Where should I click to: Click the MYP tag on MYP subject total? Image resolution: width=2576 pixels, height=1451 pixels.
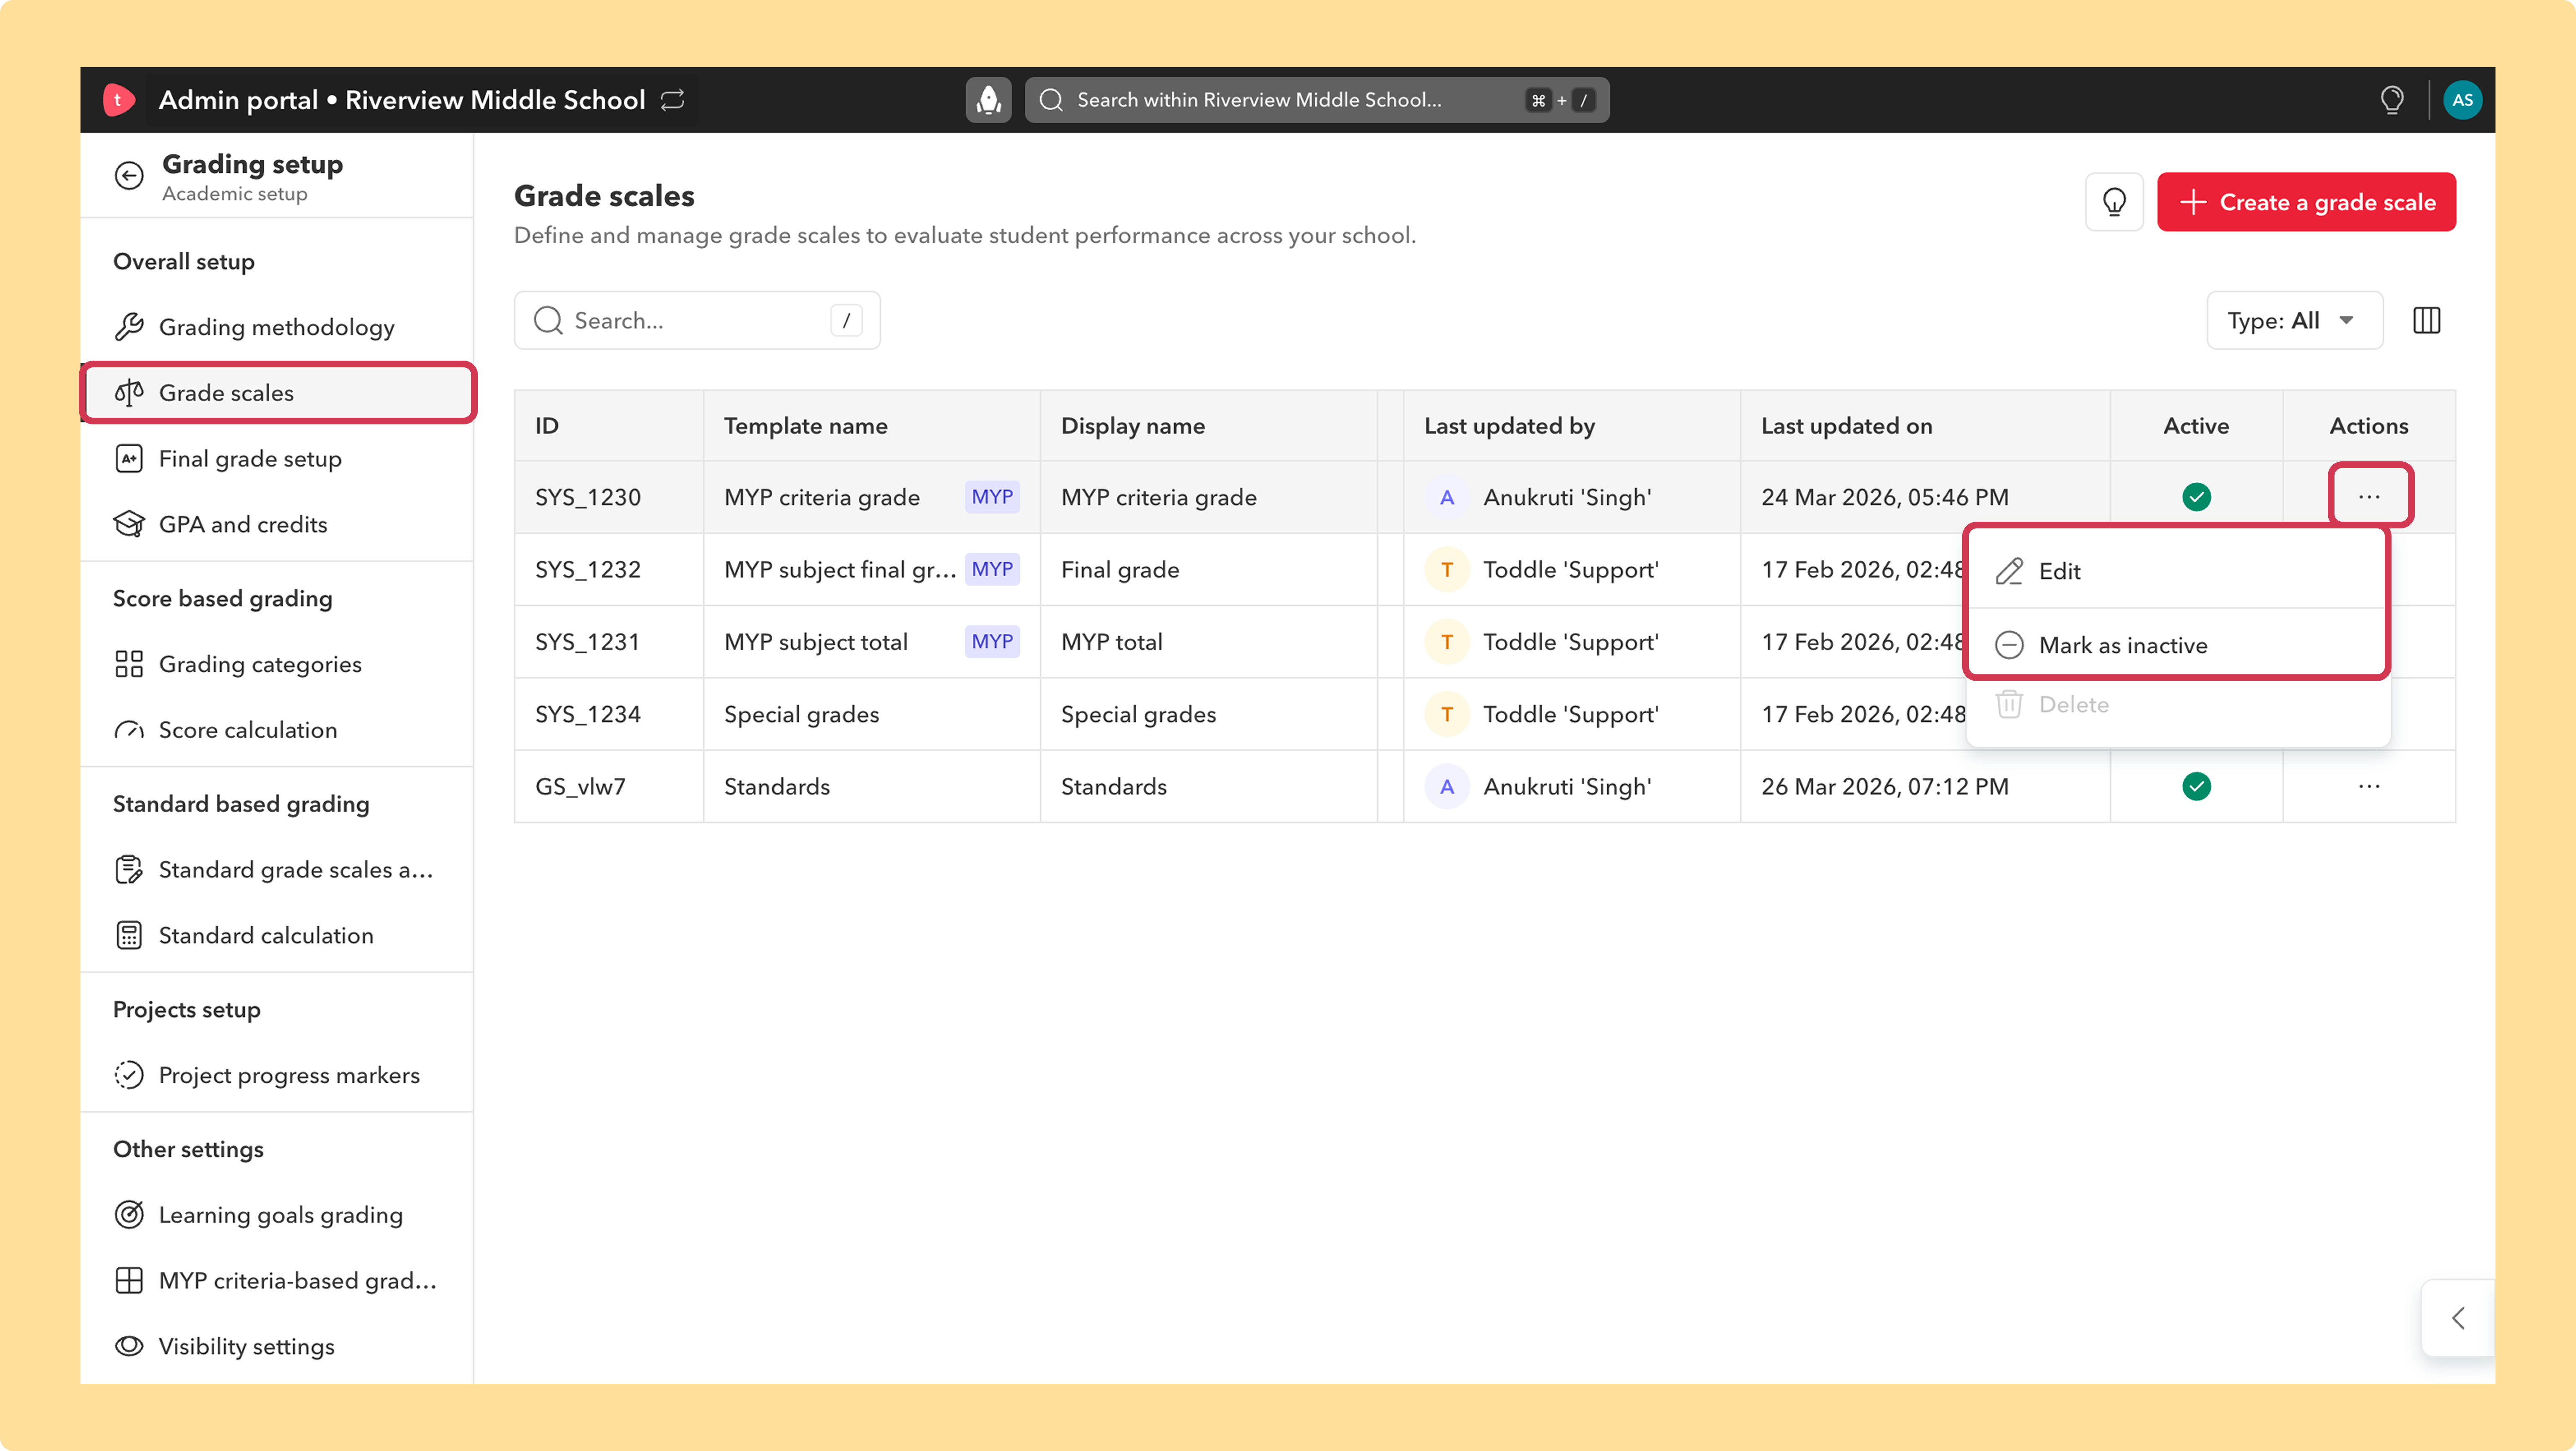pyautogui.click(x=992, y=642)
